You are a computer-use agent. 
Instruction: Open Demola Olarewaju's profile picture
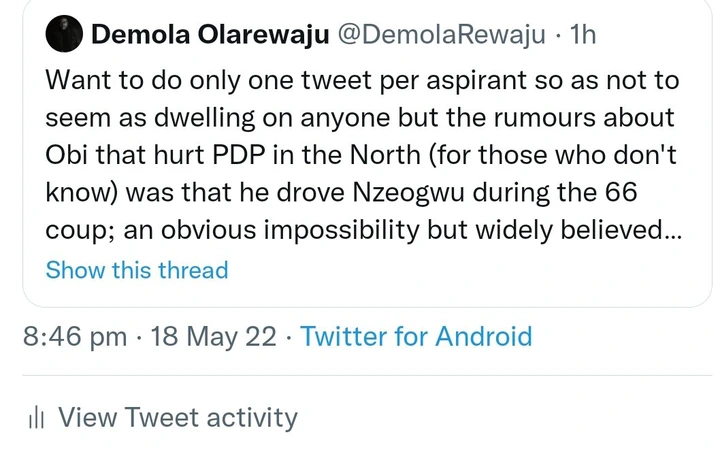point(63,36)
